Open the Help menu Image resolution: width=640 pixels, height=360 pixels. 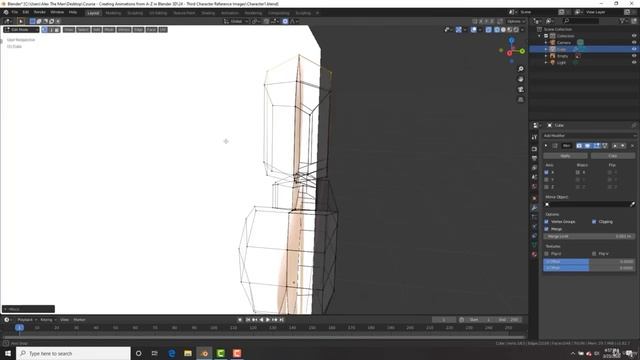click(73, 12)
